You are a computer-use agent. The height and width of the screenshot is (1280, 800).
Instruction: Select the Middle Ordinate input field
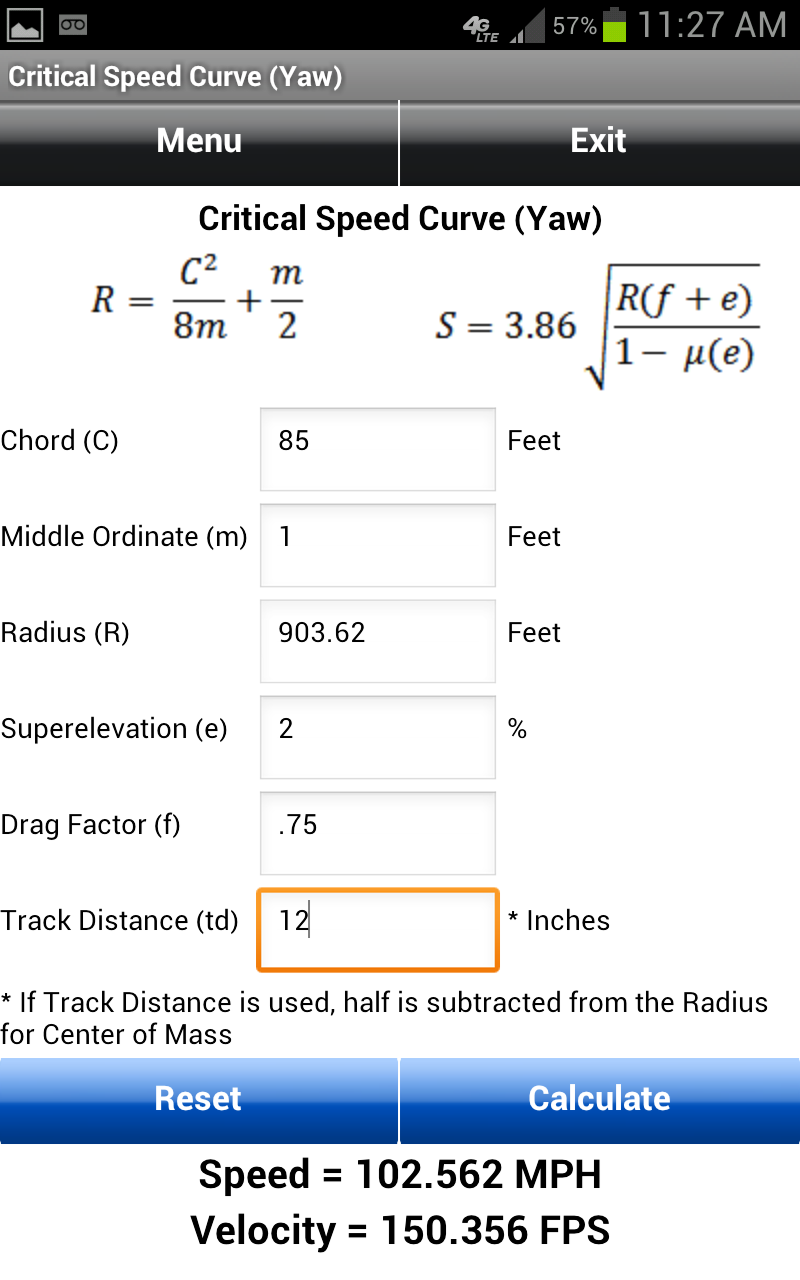click(377, 544)
